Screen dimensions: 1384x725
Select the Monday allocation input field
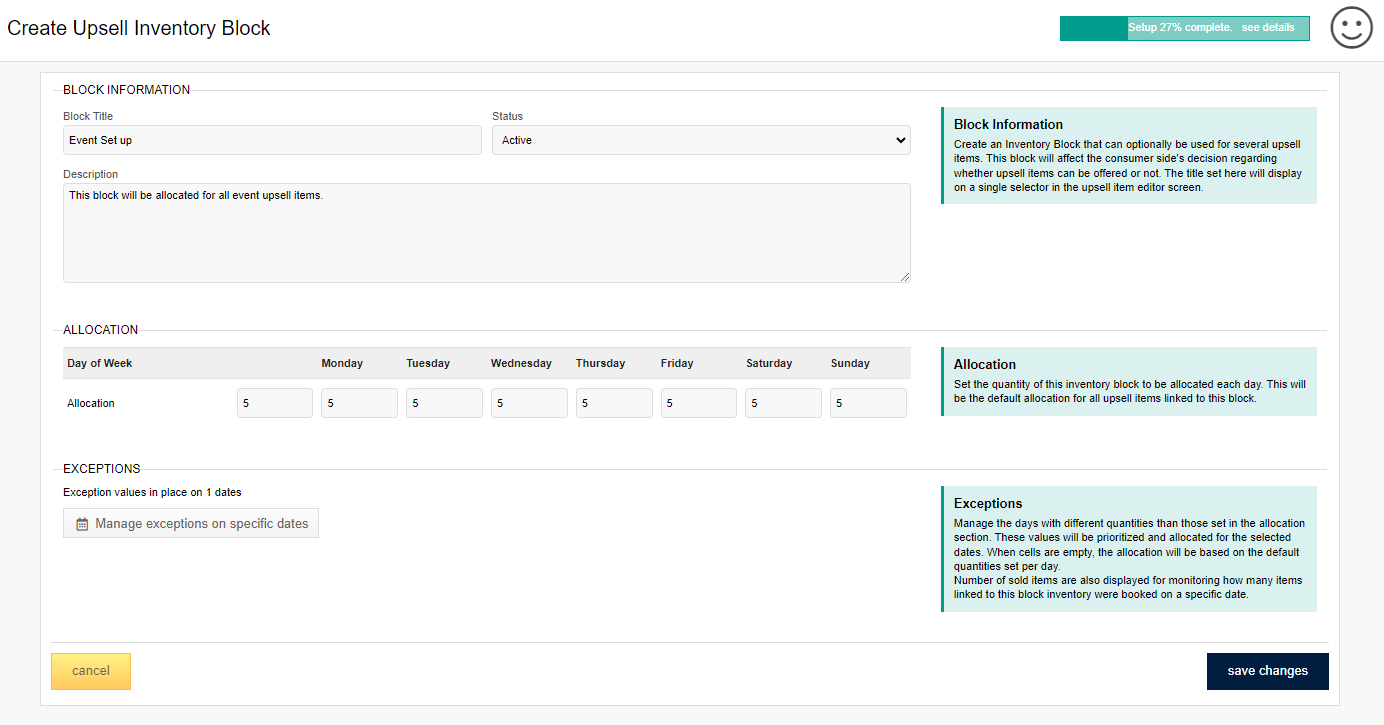pos(359,403)
